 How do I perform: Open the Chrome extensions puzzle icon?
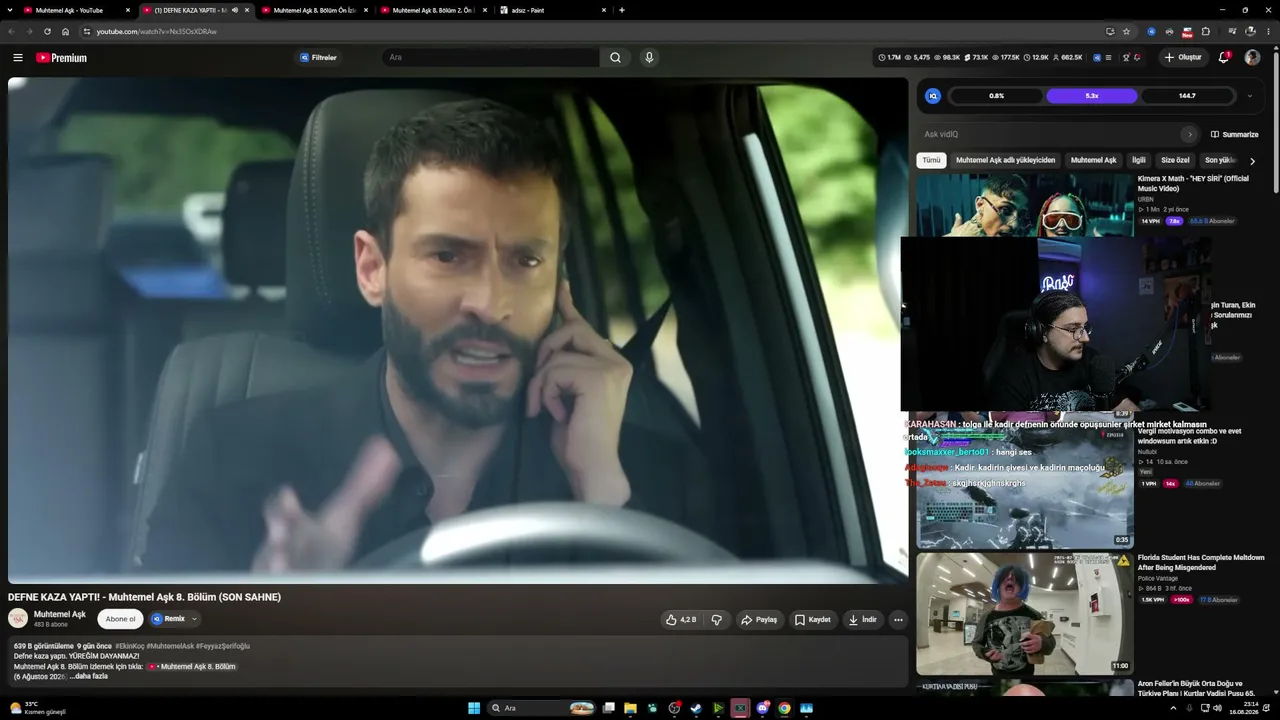coord(1206,31)
